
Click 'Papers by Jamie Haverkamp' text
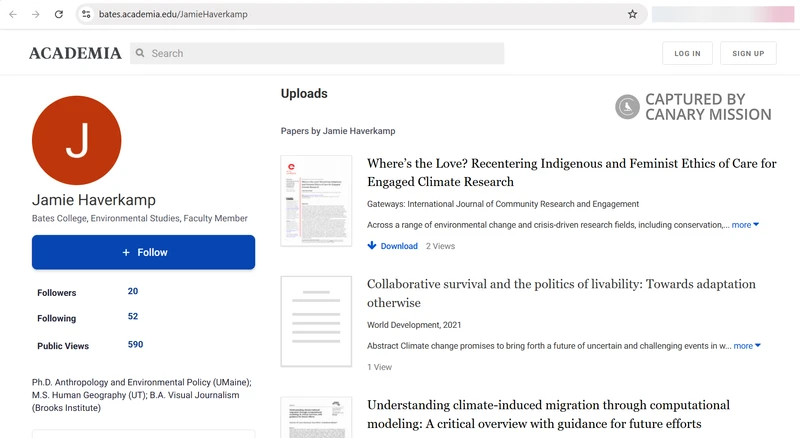pos(338,131)
